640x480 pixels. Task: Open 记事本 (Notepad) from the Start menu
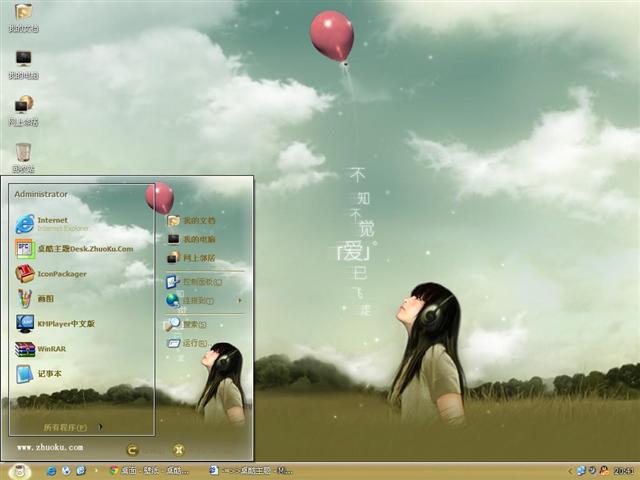tap(38, 374)
